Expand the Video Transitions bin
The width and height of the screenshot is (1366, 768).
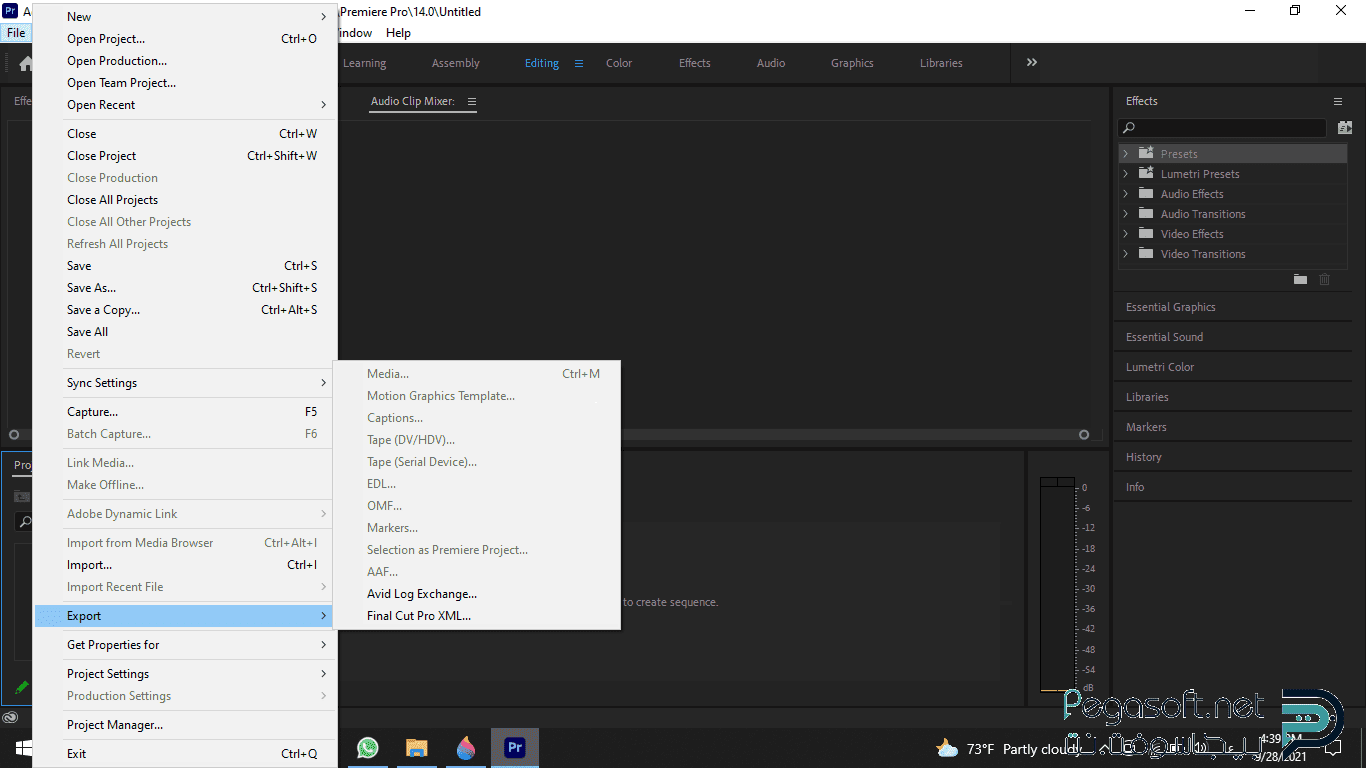(1125, 254)
